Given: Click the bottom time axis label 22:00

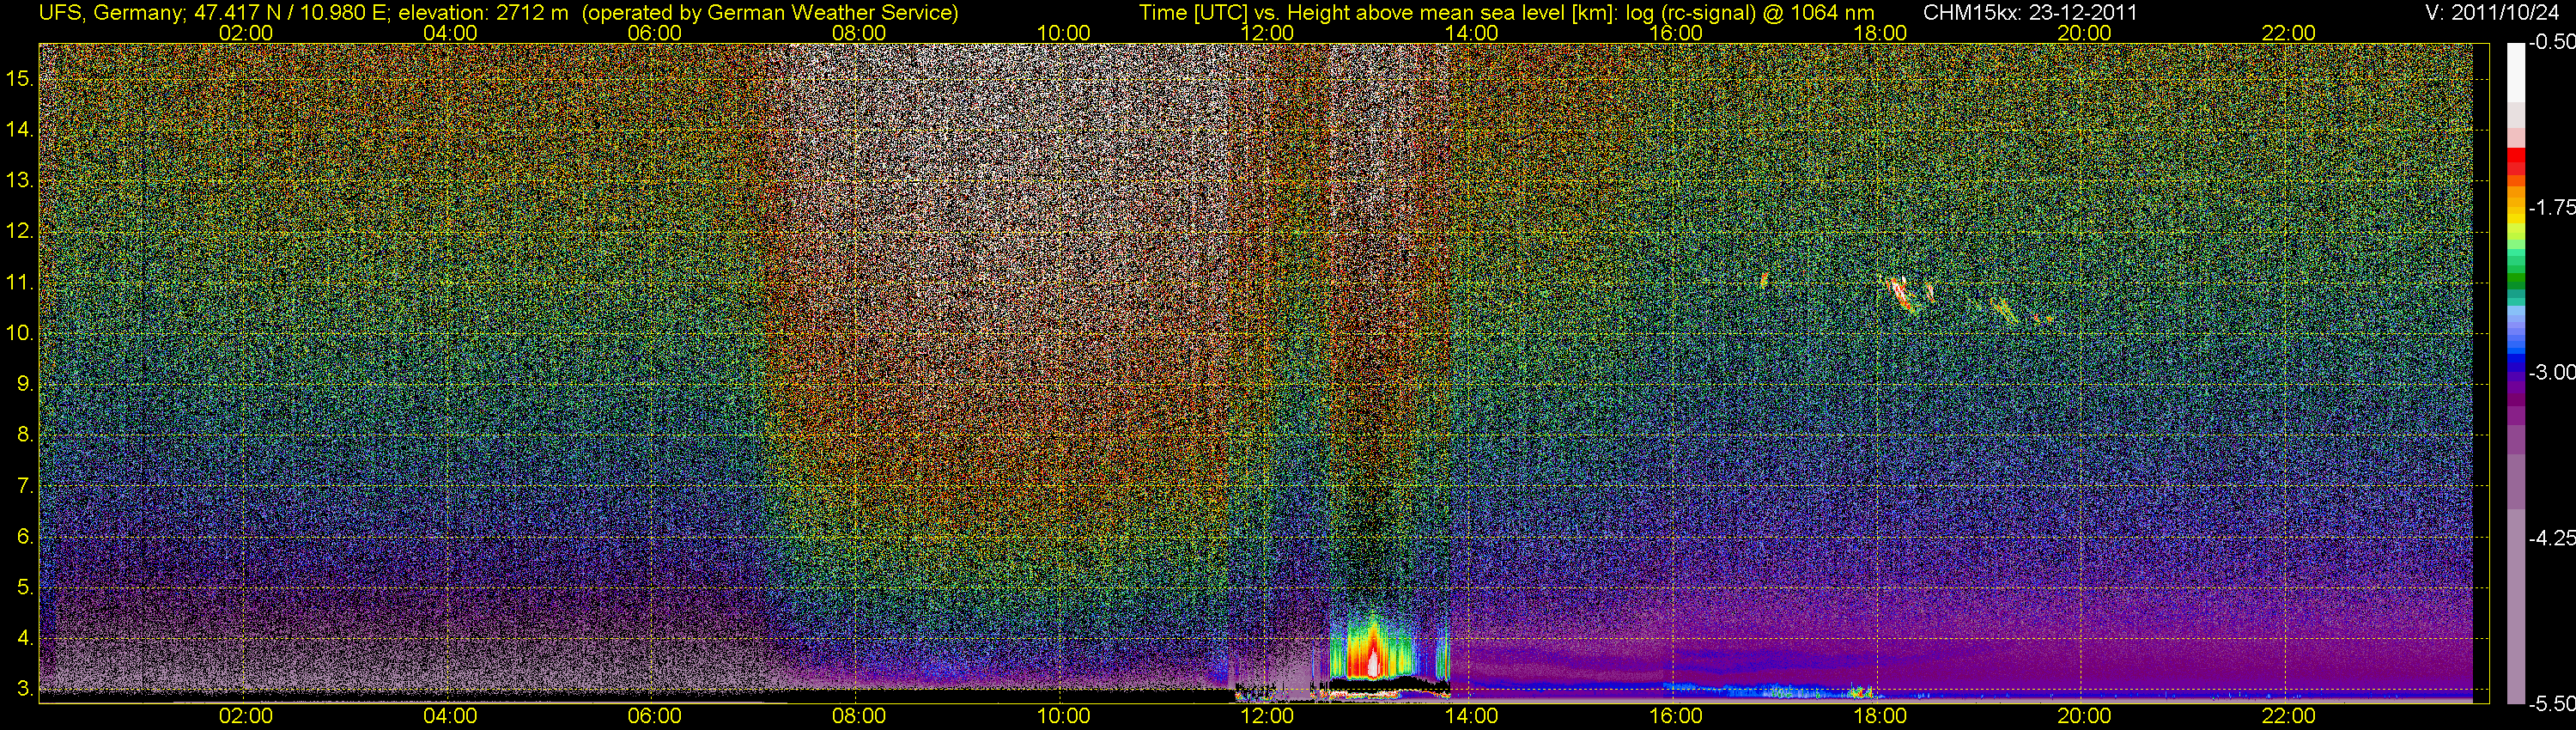Looking at the screenshot, I should pos(2289,716).
